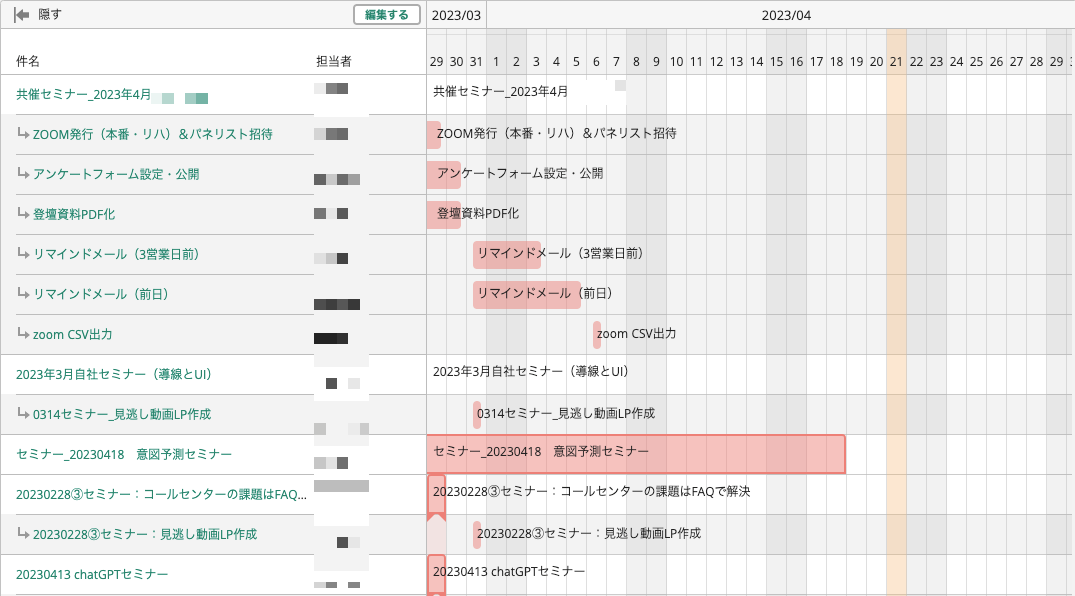Click subtask arrow icon beside リマインドメール（3営業日前）
The height and width of the screenshot is (596, 1075).
24,254
